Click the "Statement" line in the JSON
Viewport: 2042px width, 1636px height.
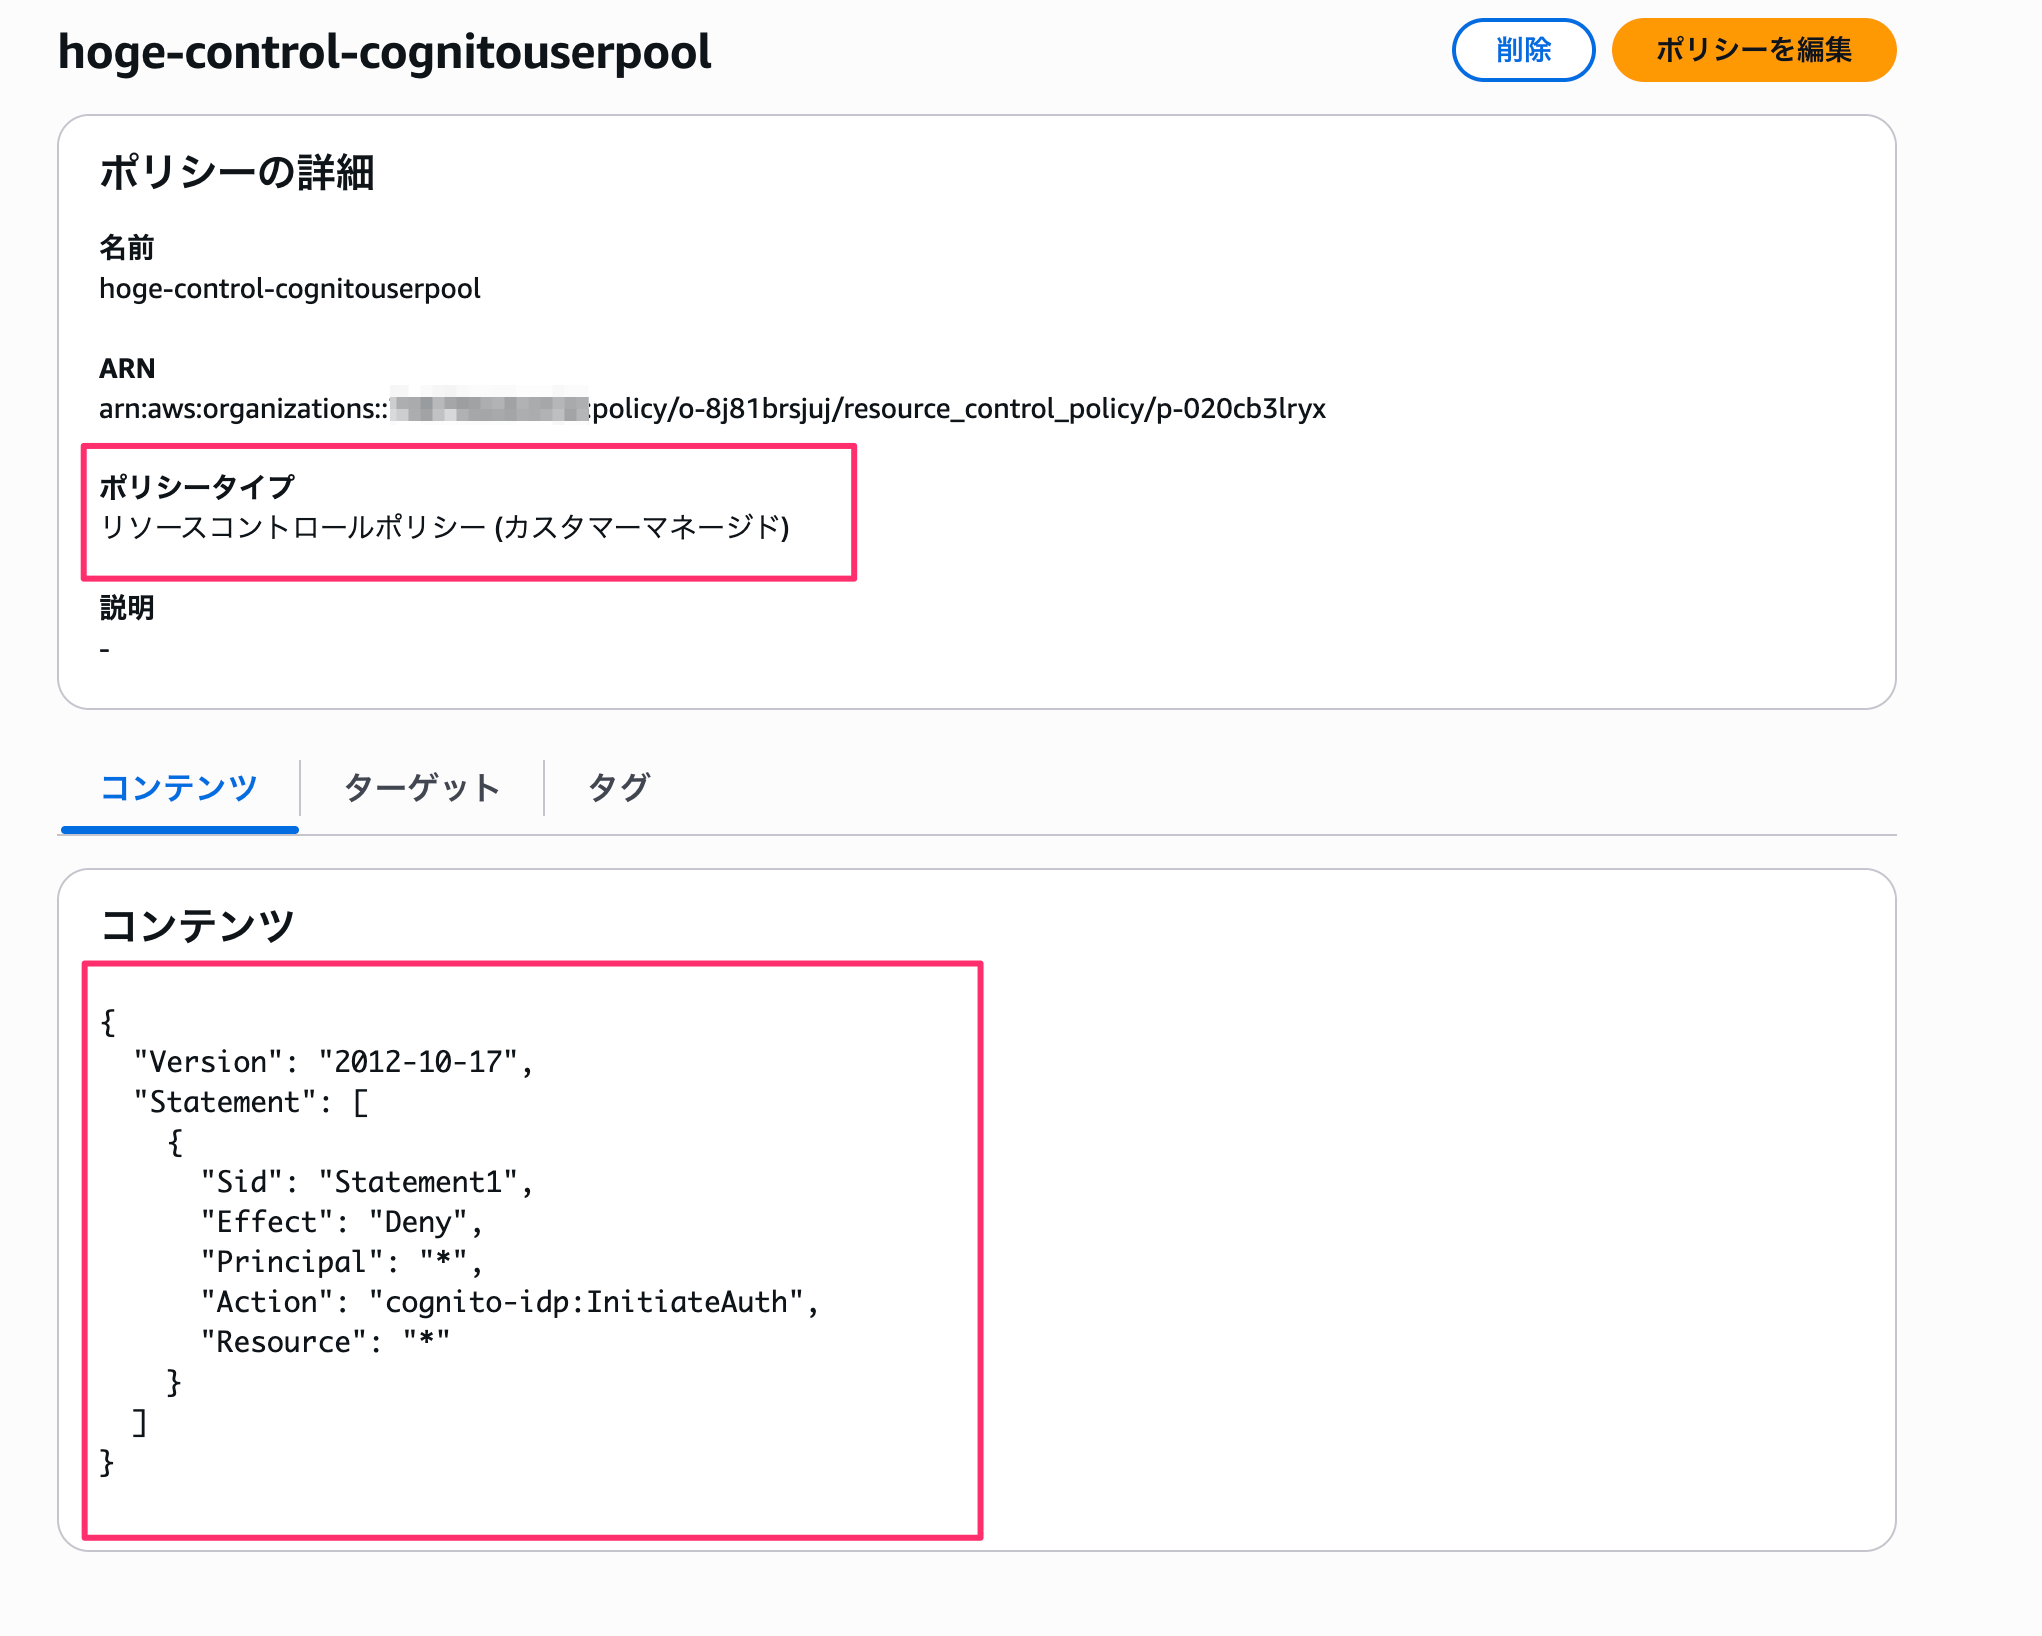[250, 1102]
